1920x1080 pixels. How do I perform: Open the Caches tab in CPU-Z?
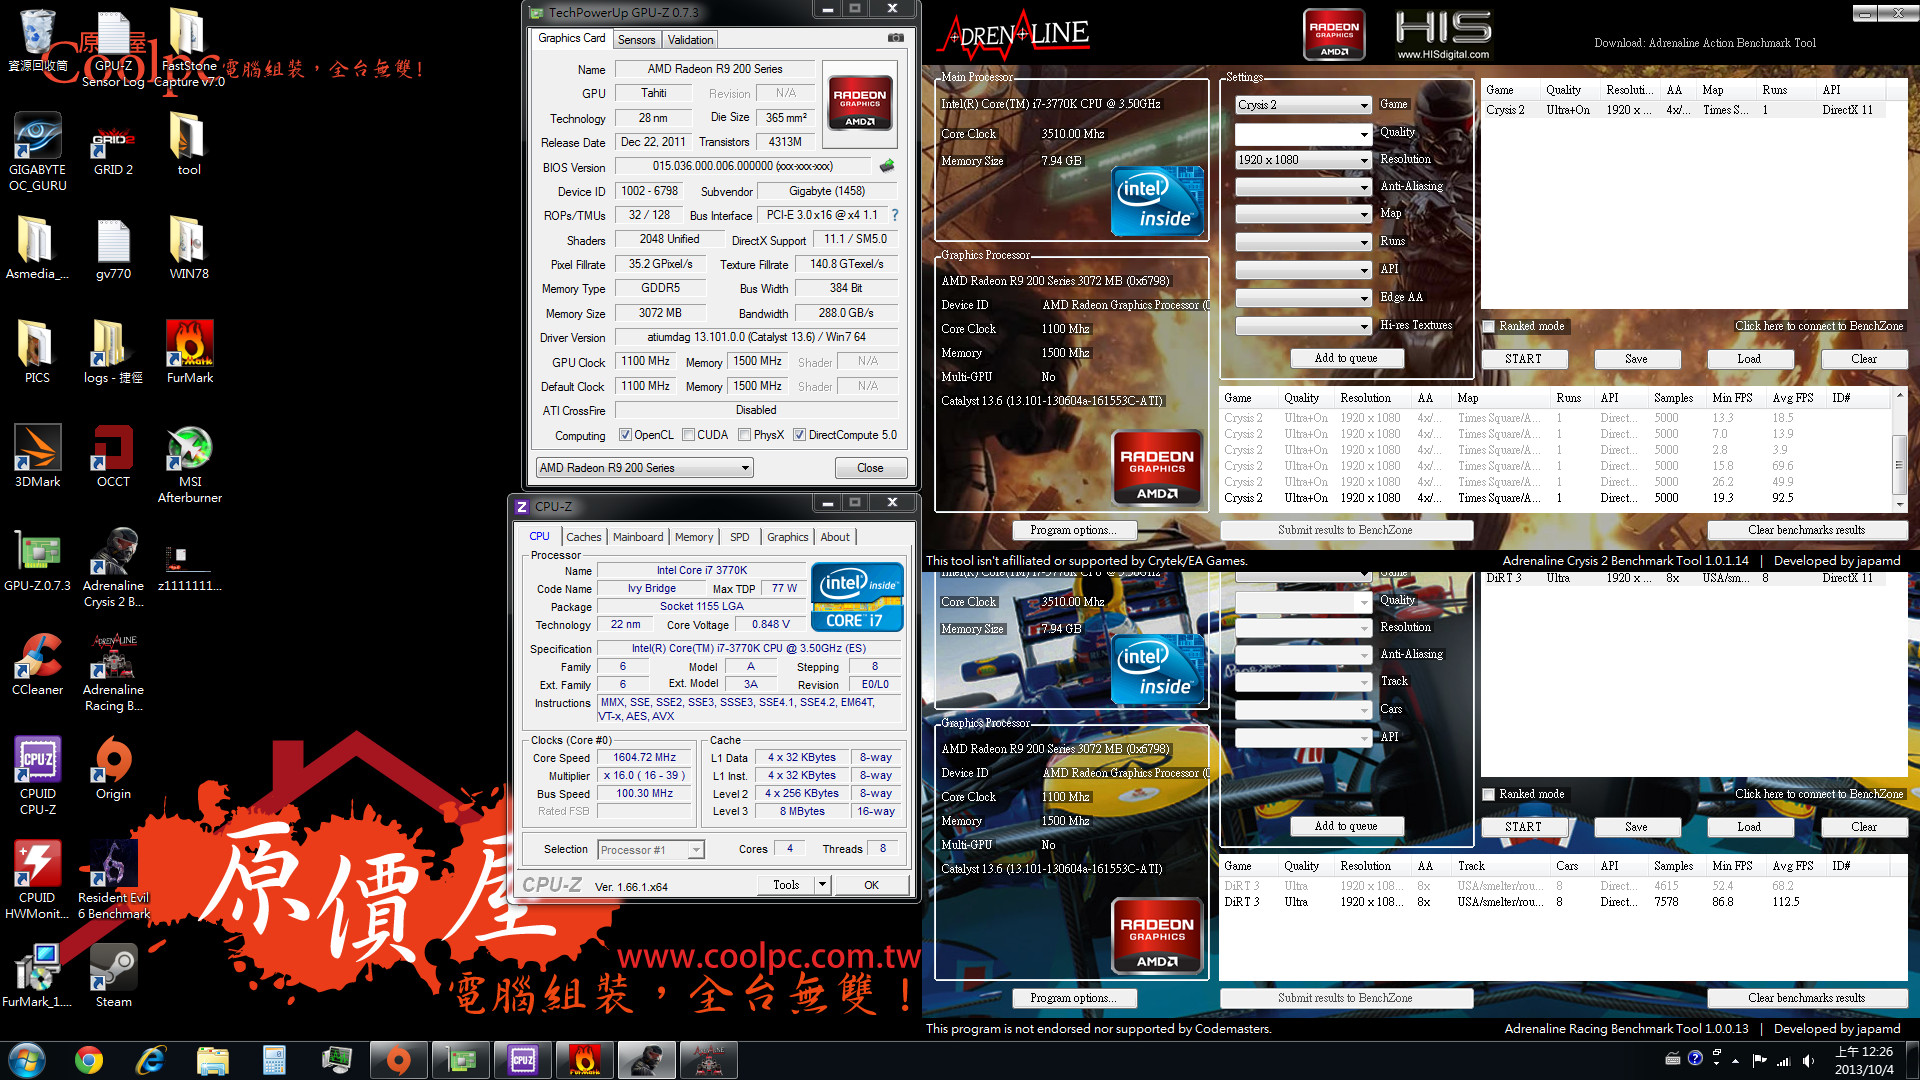pyautogui.click(x=584, y=537)
